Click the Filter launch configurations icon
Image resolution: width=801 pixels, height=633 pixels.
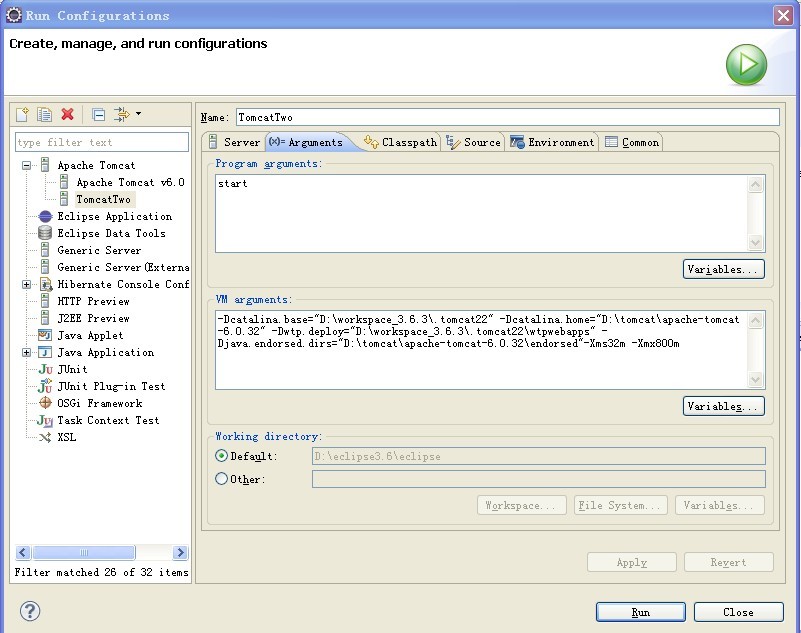(x=122, y=114)
